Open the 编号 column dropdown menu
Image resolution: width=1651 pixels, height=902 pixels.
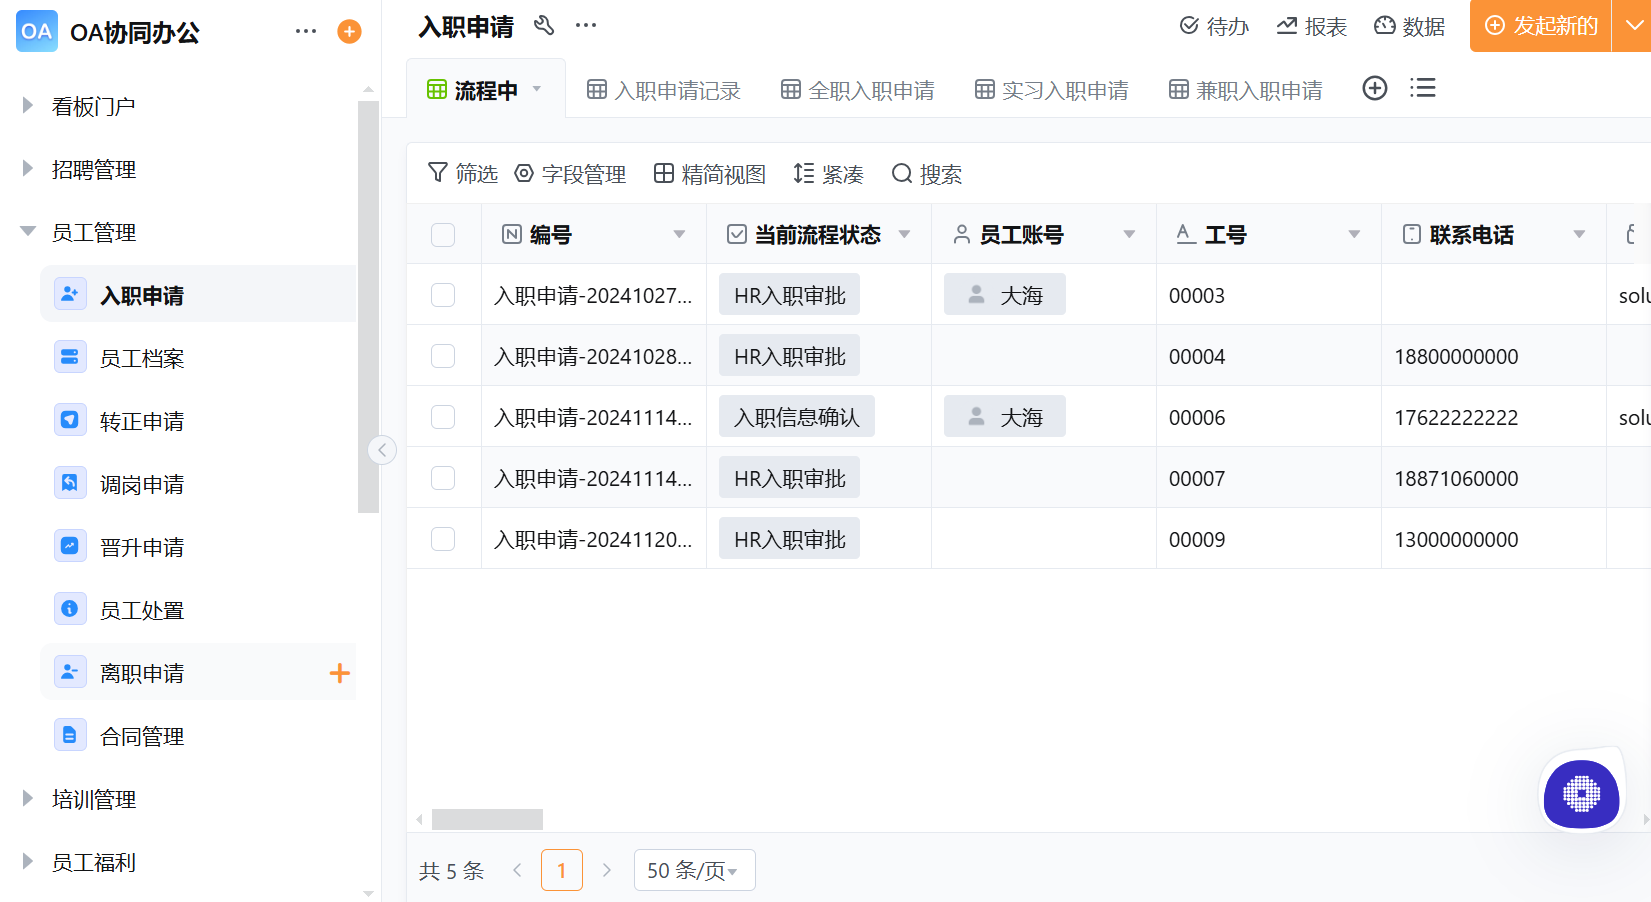click(x=680, y=234)
